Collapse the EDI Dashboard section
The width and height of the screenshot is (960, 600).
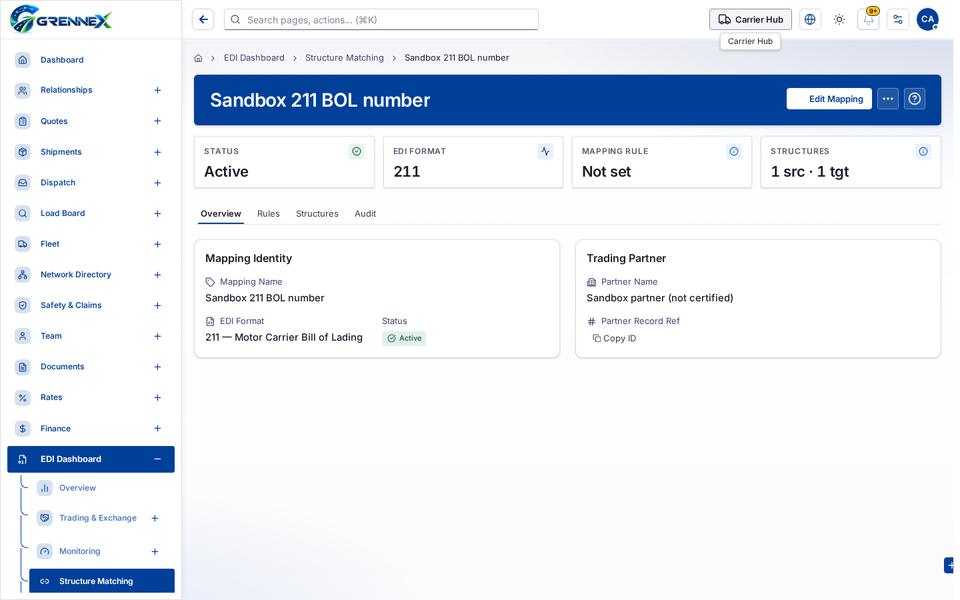(x=157, y=459)
